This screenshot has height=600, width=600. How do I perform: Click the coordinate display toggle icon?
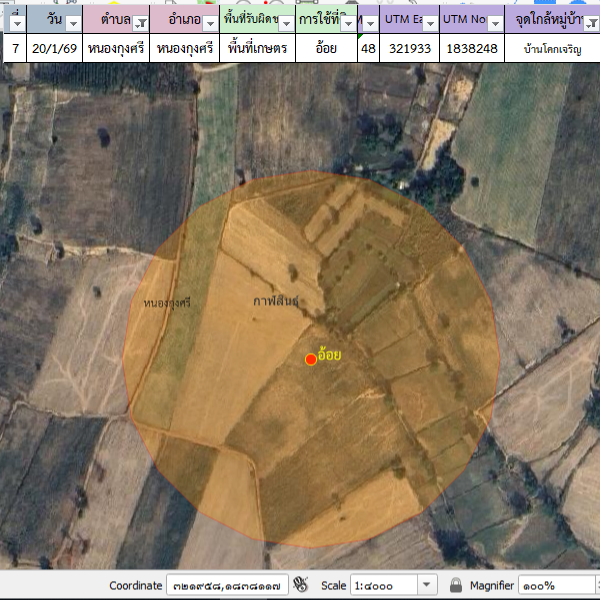pos(301,585)
